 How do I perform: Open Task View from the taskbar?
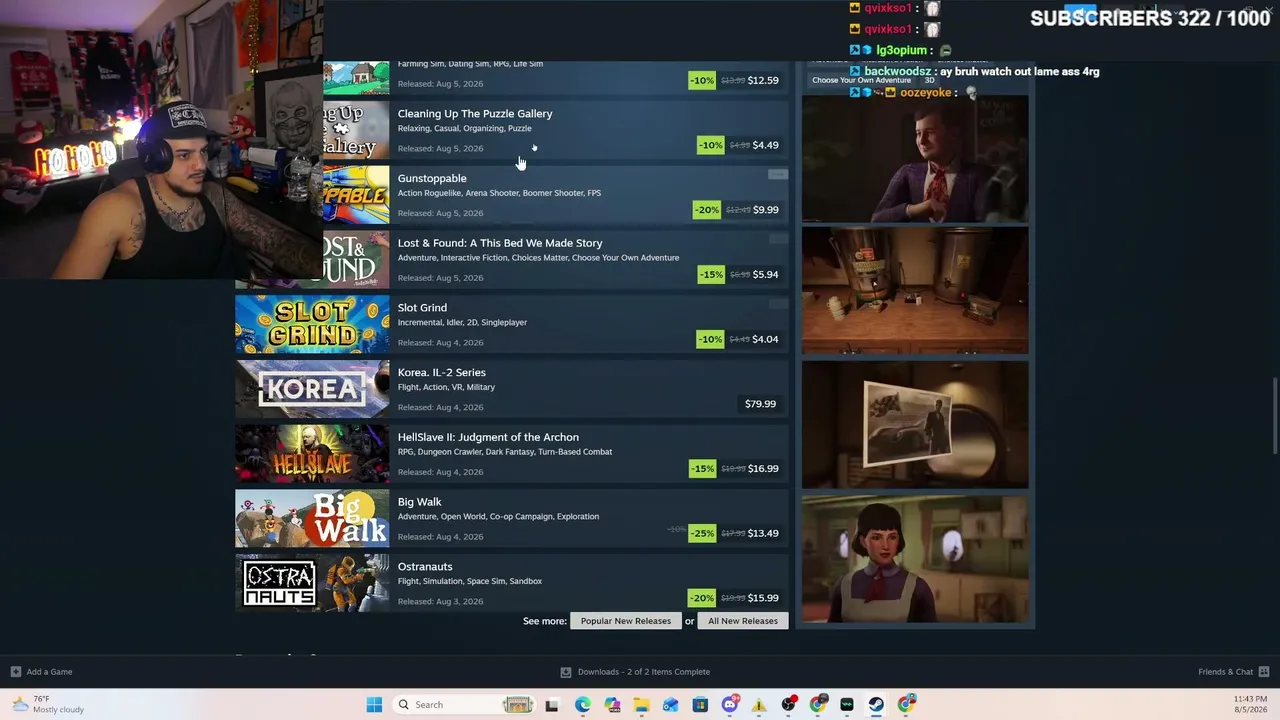coord(552,705)
